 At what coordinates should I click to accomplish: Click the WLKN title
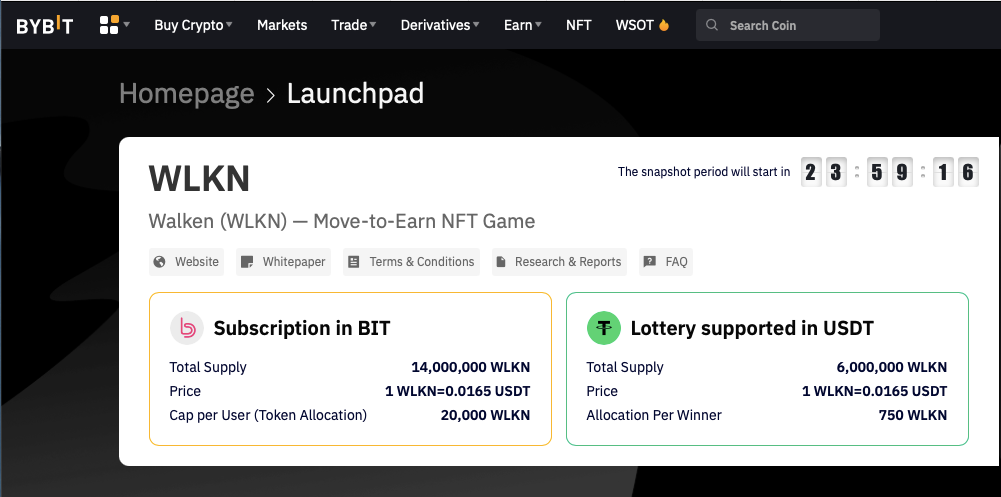coord(199,179)
